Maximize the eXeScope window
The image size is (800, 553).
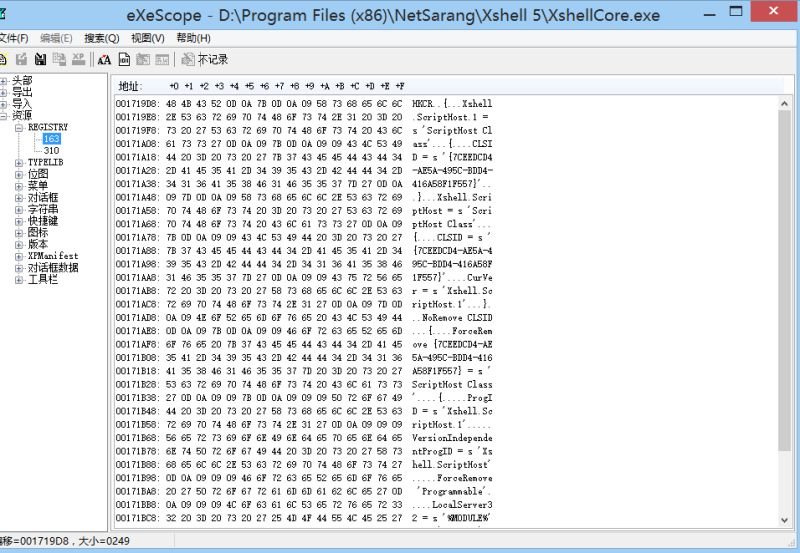pos(736,12)
